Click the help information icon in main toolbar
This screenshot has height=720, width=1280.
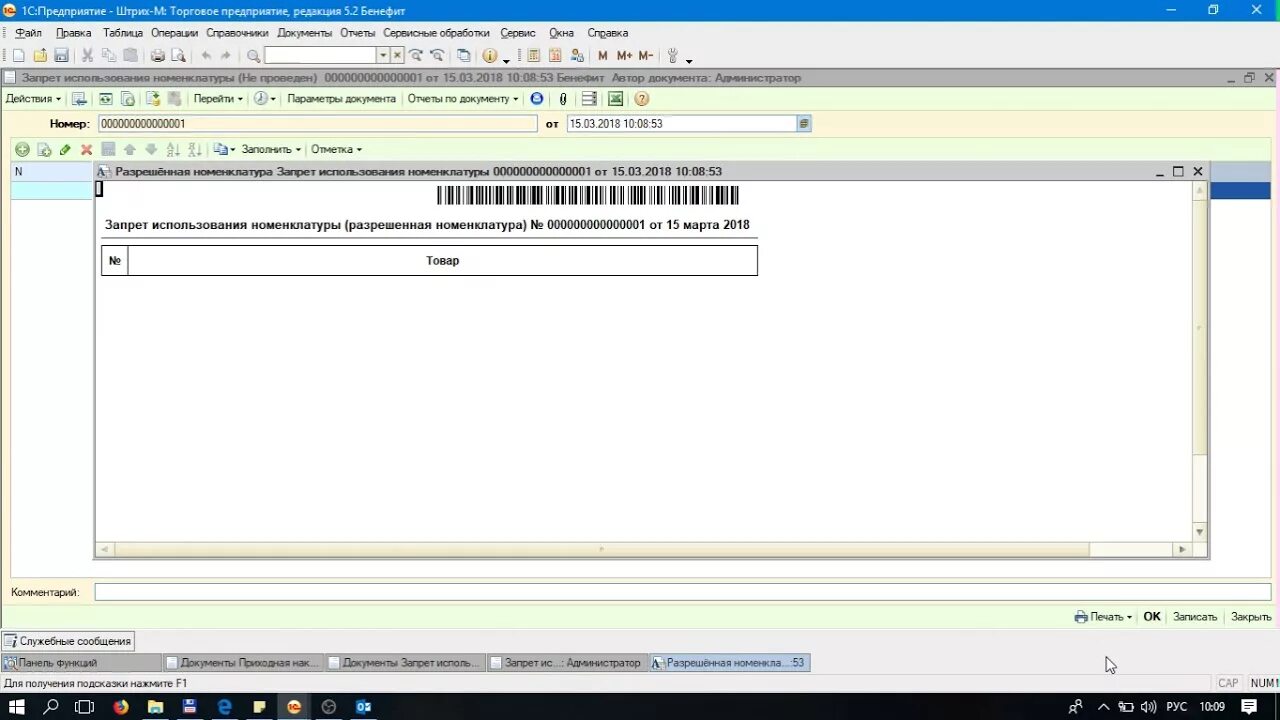click(490, 56)
